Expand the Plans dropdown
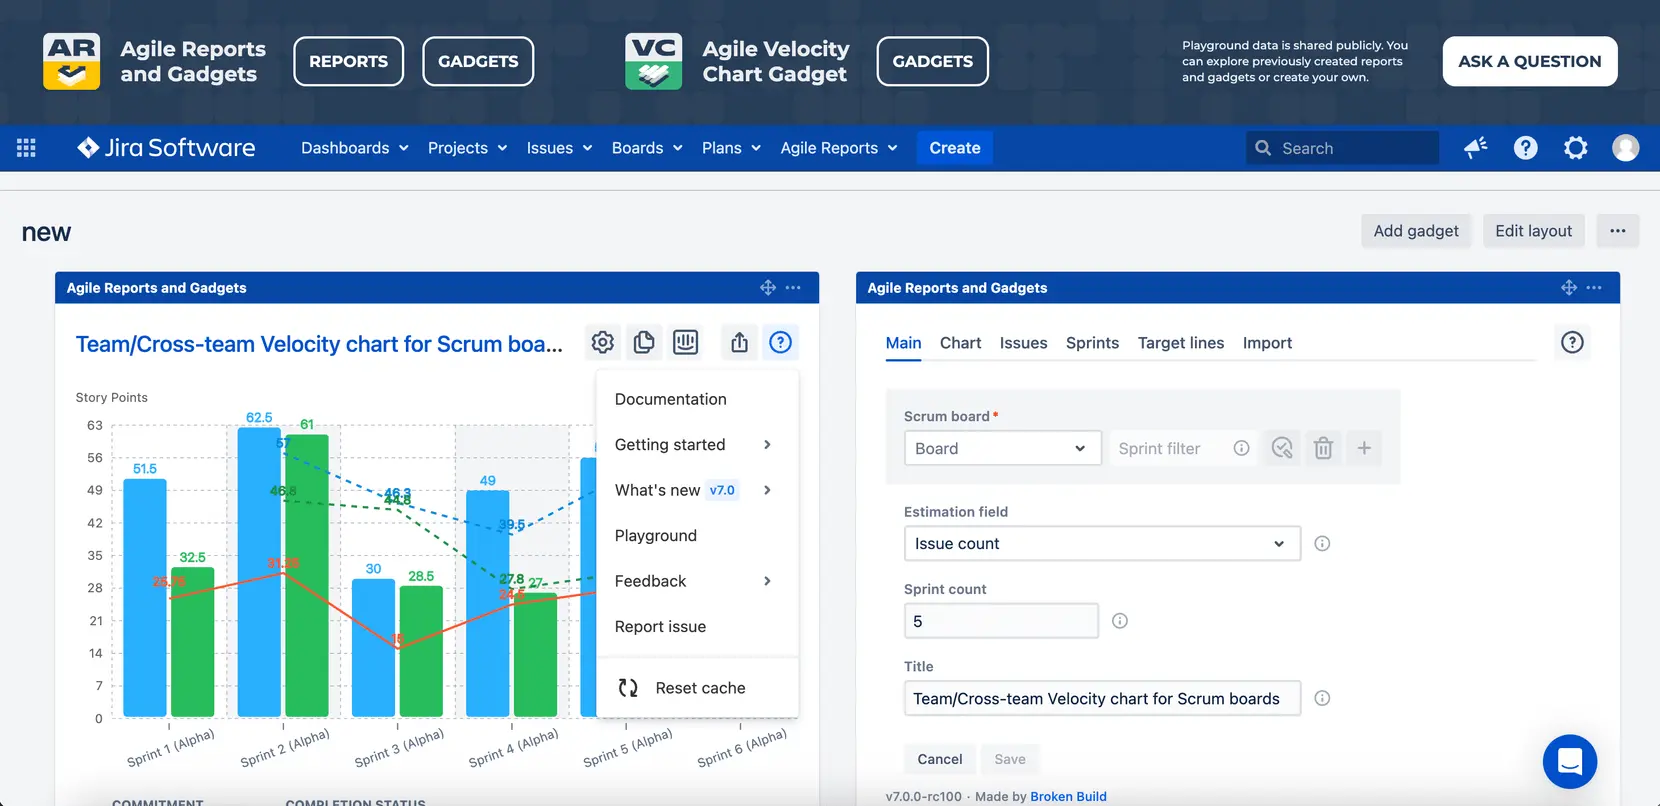This screenshot has width=1660, height=806. [731, 148]
